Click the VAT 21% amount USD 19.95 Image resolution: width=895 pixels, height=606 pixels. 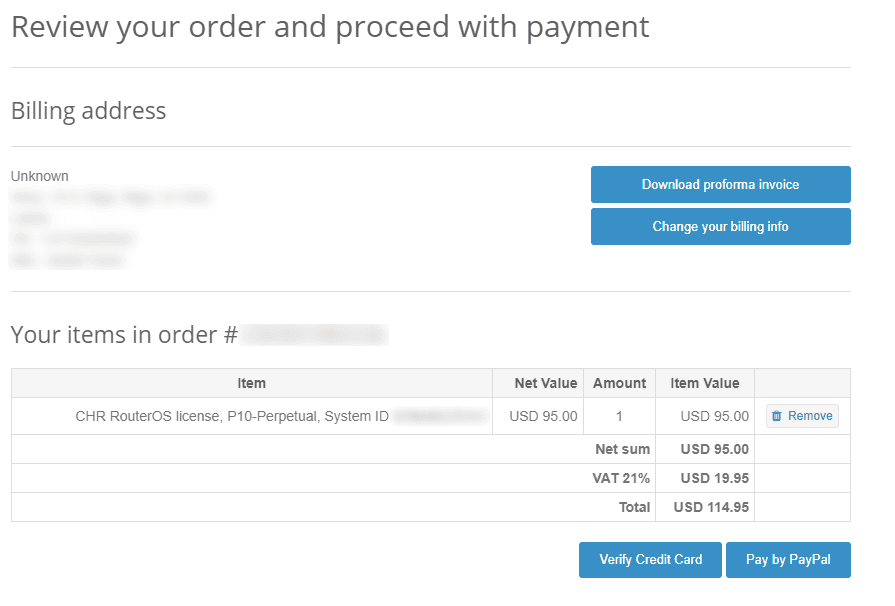(704, 477)
